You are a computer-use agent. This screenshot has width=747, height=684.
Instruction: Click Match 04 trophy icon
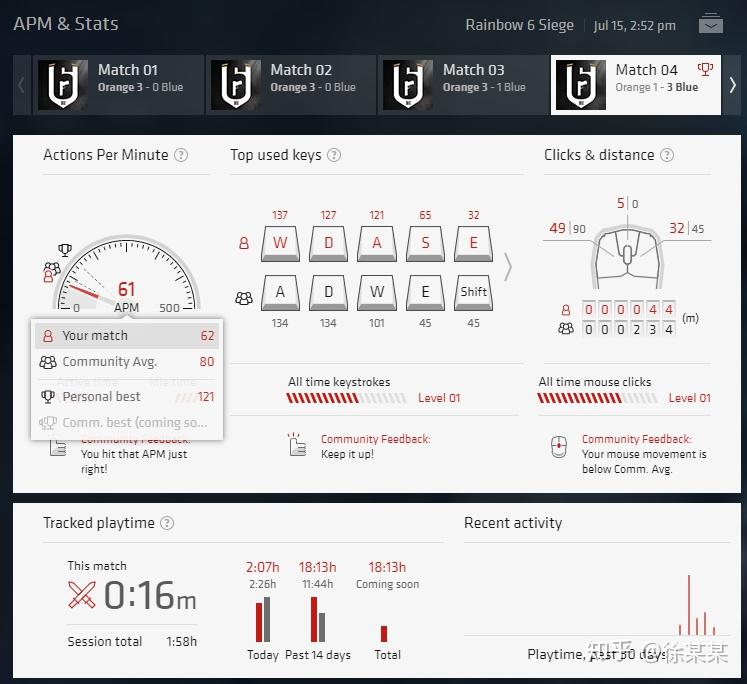click(x=705, y=70)
